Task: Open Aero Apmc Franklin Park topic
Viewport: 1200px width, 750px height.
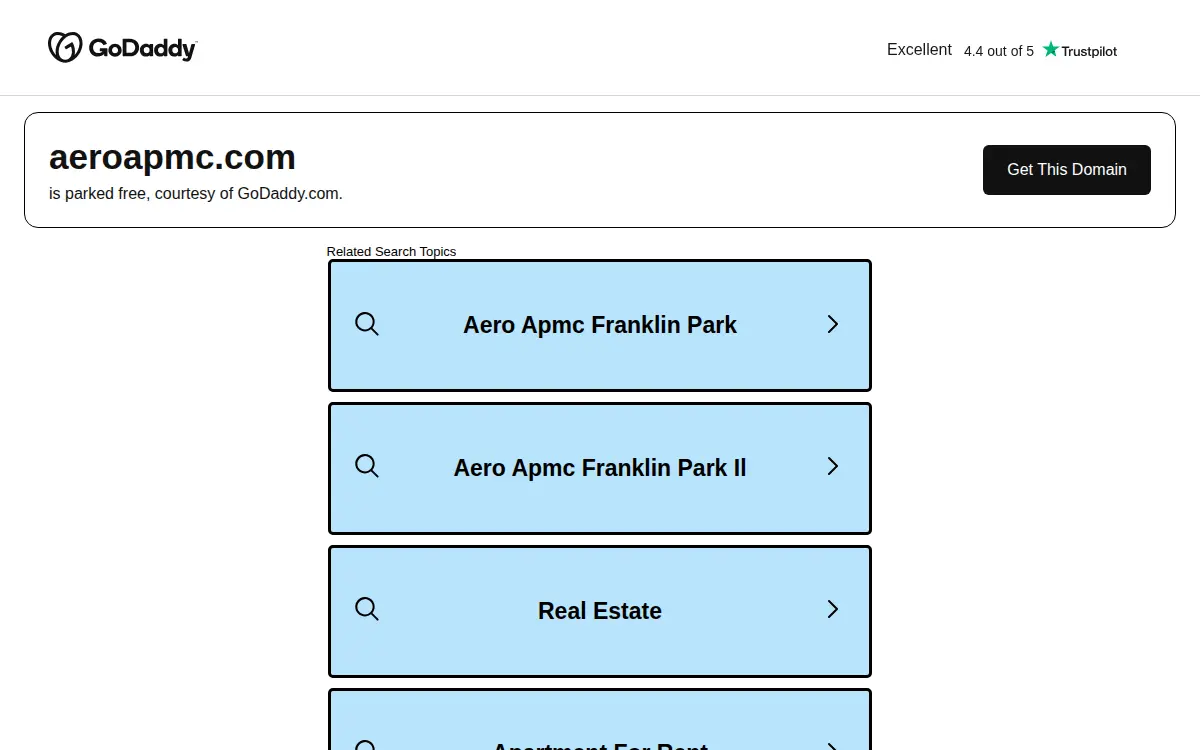Action: click(x=600, y=325)
